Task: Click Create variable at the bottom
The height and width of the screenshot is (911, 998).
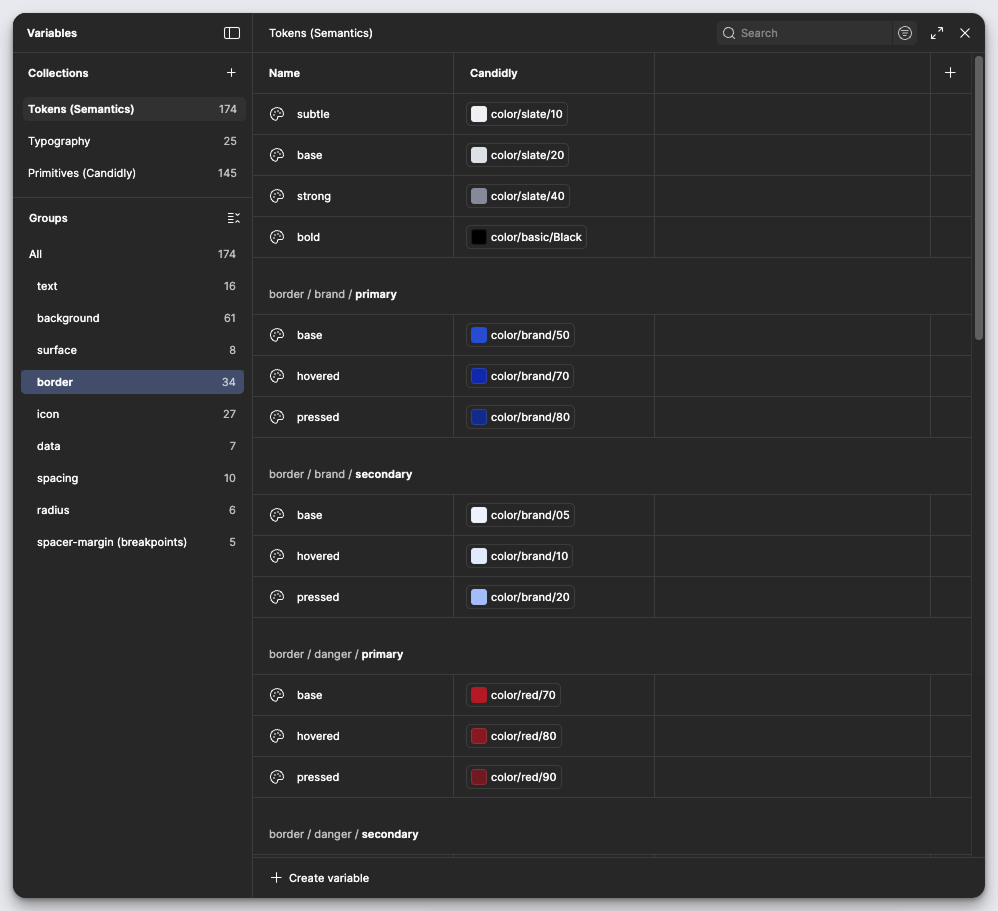Action: pos(319,878)
